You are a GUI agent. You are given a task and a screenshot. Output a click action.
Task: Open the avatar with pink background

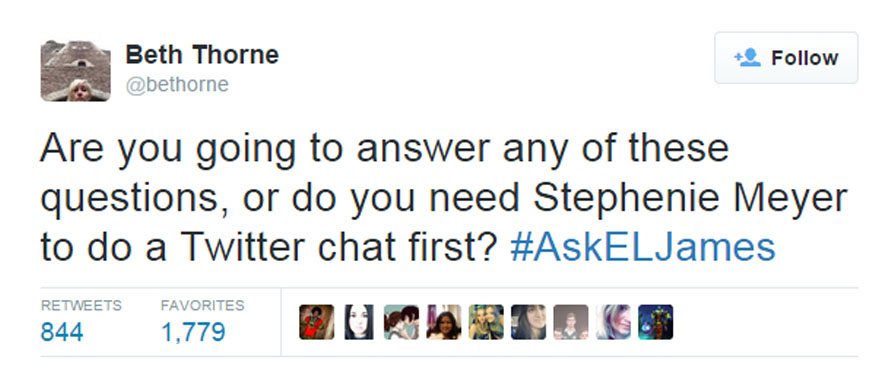point(443,322)
